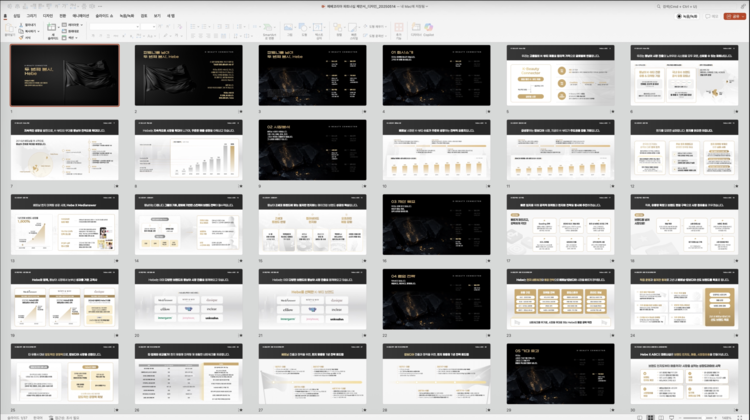Start slide show from status bar icon
Screen dimensions: 750x420
click(x=672, y=417)
